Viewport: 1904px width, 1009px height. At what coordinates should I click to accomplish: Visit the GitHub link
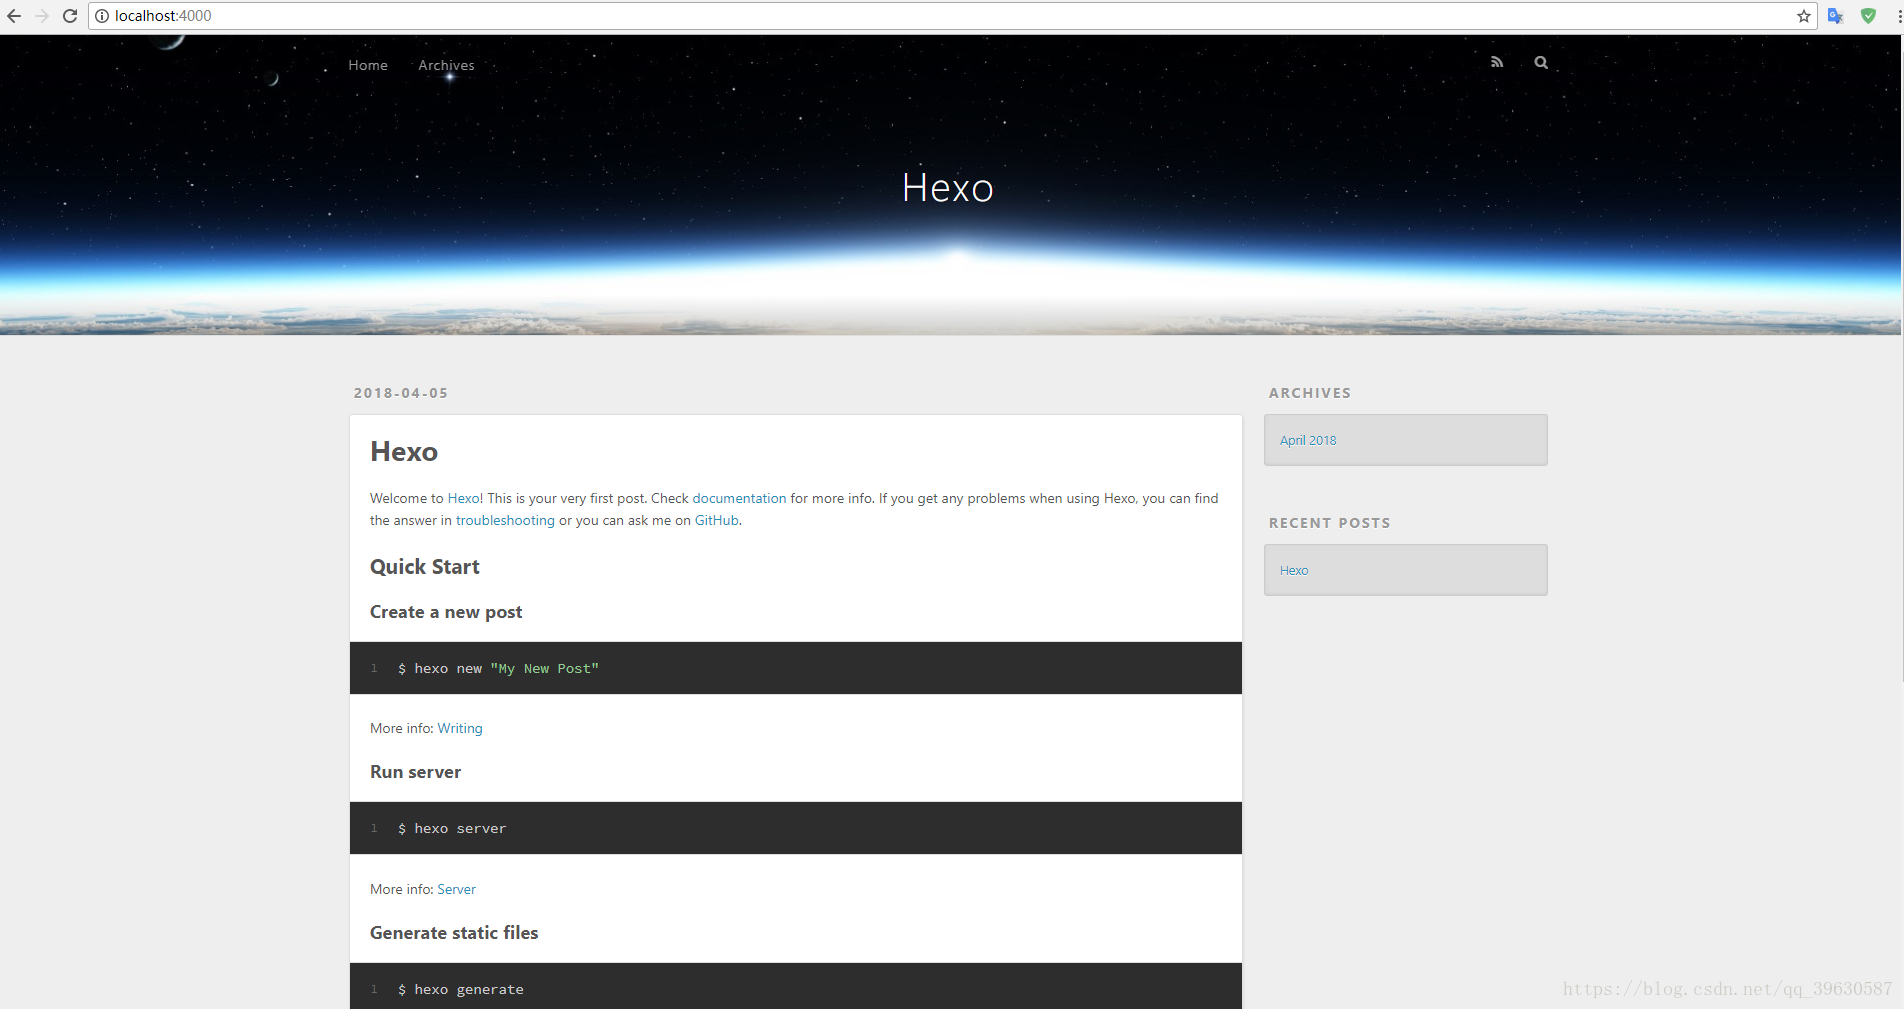click(x=717, y=520)
